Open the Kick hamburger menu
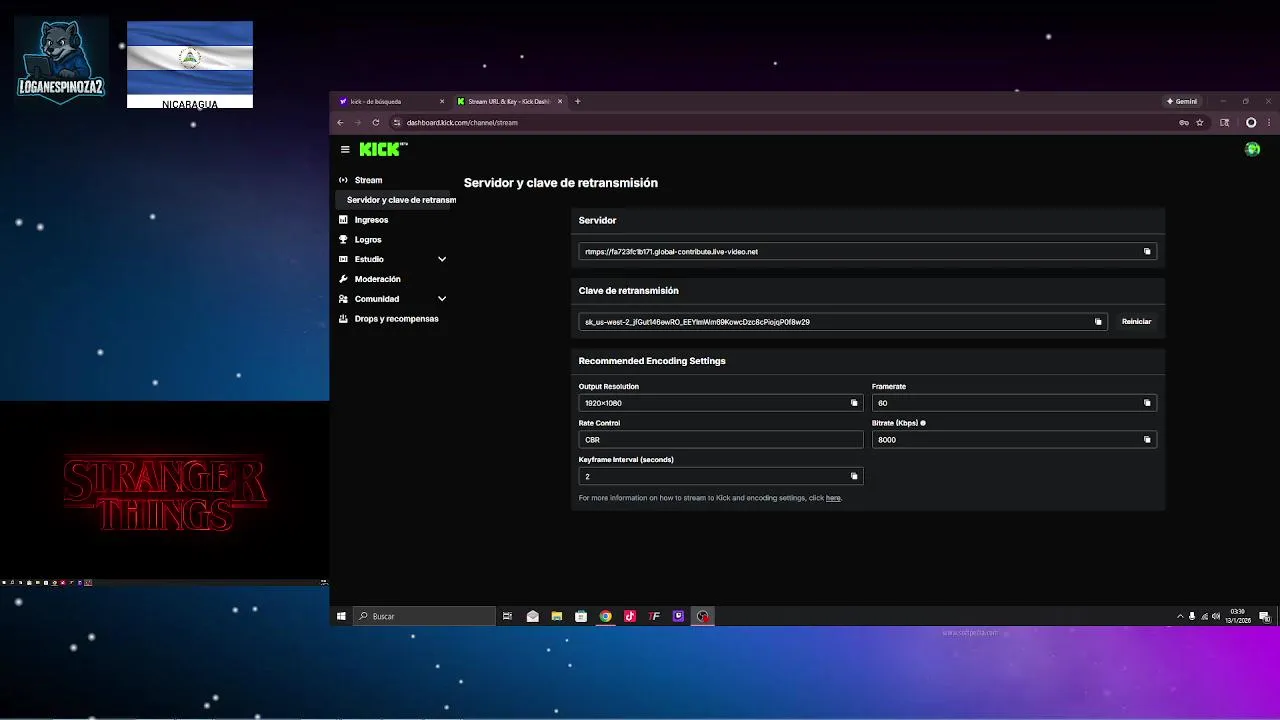 pos(345,149)
